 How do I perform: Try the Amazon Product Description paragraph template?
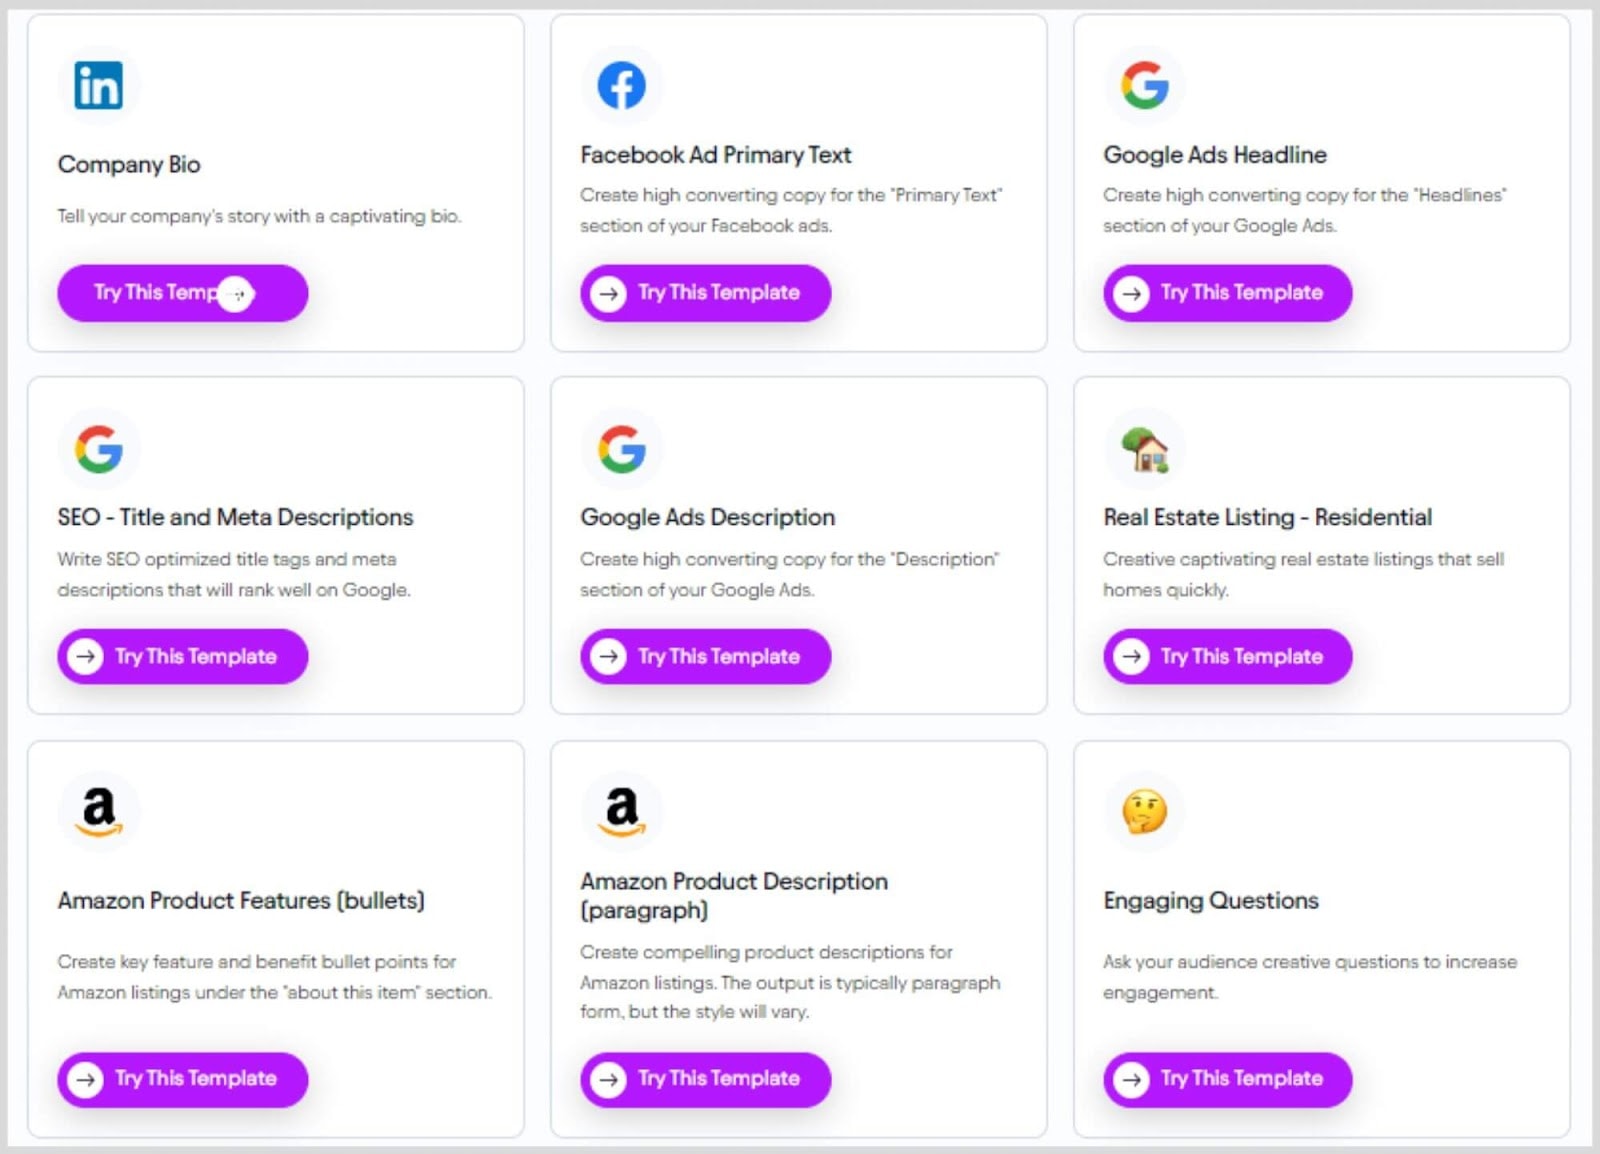[x=705, y=1079]
